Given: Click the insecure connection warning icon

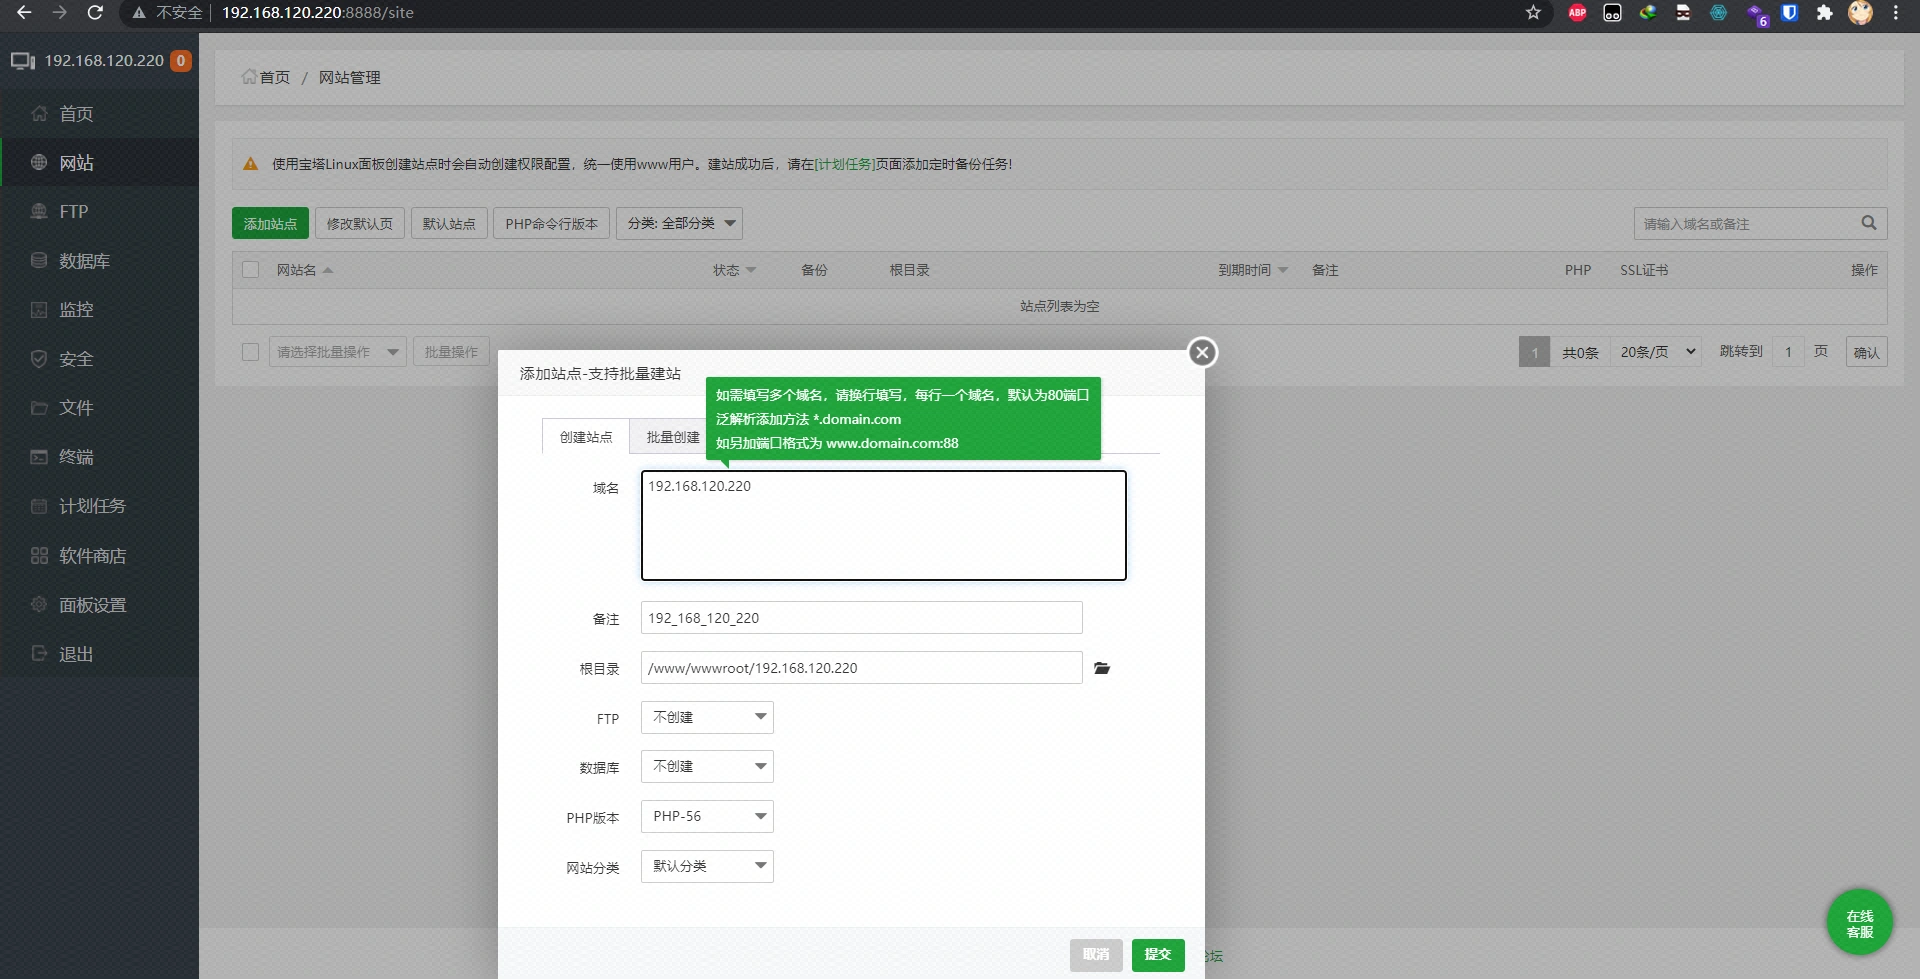Looking at the screenshot, I should point(139,12).
